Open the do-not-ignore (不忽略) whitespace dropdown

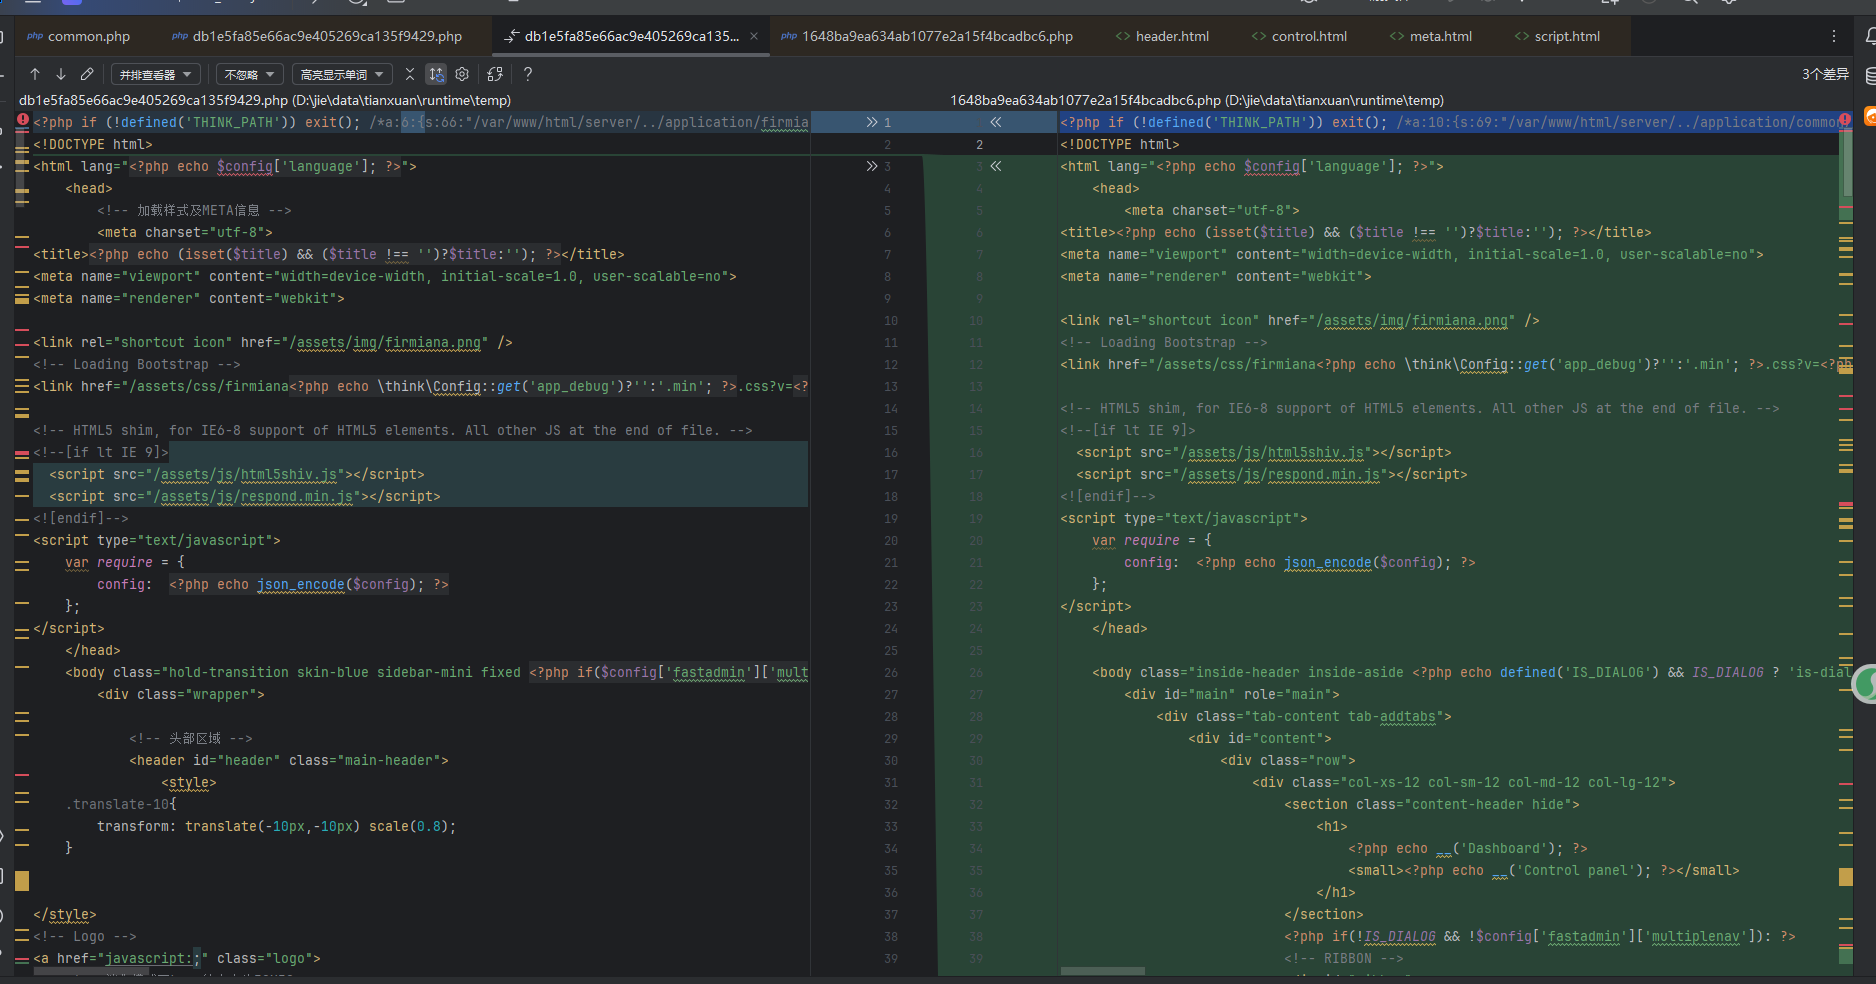coord(249,75)
